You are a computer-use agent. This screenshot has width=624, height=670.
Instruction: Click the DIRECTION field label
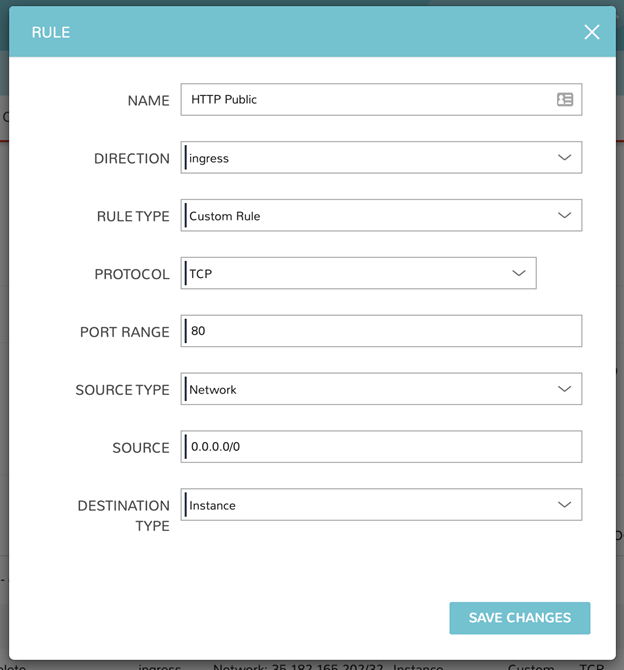pyautogui.click(x=132, y=159)
